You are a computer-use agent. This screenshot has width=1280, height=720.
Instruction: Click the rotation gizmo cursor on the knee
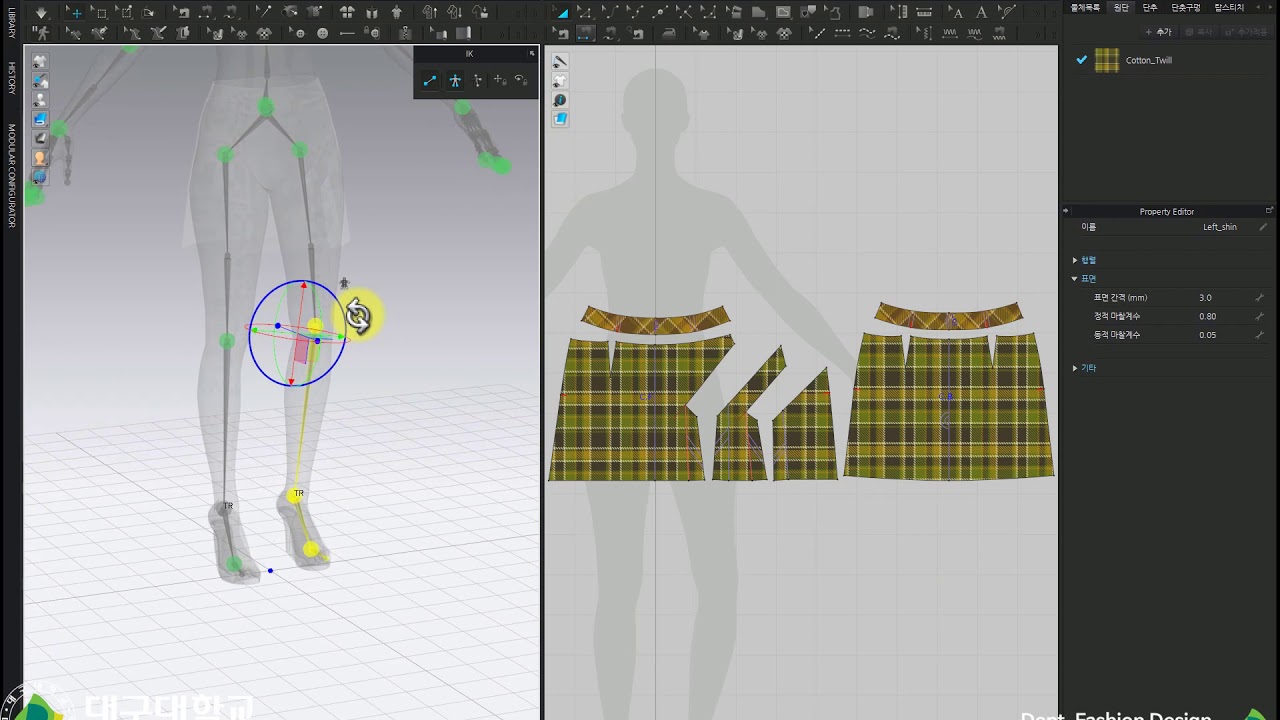[357, 317]
